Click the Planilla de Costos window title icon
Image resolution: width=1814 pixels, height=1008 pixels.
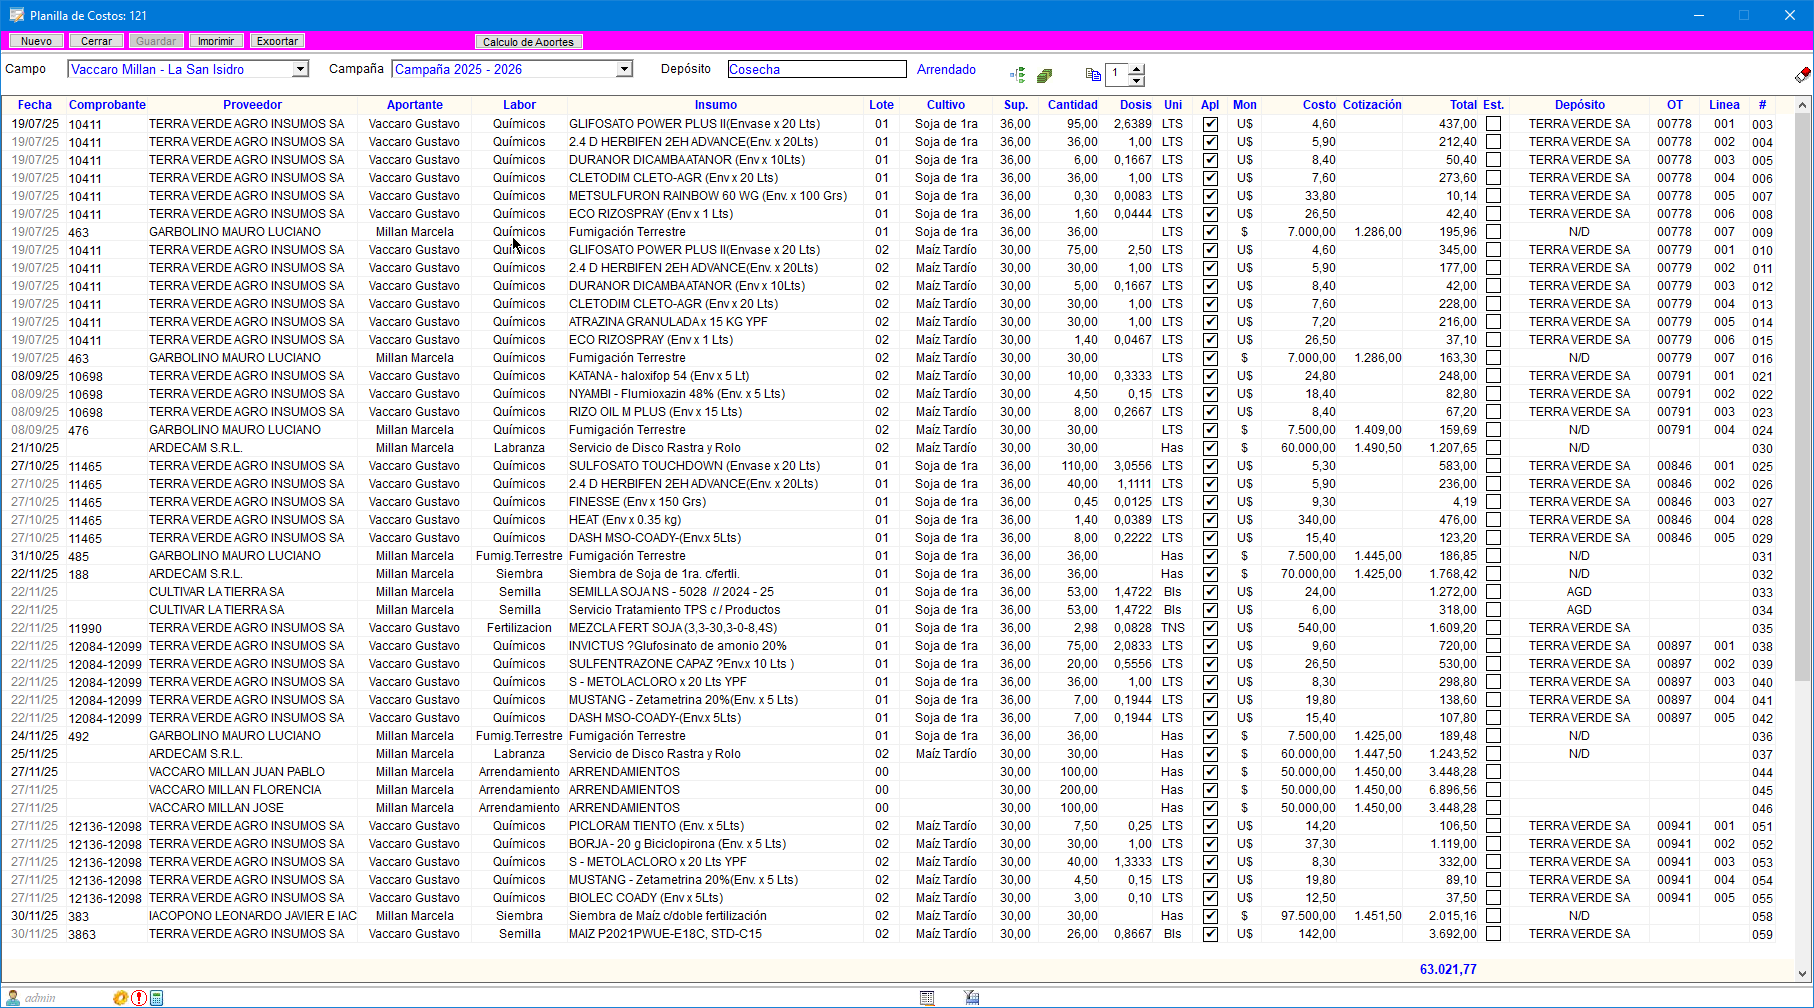point(16,15)
